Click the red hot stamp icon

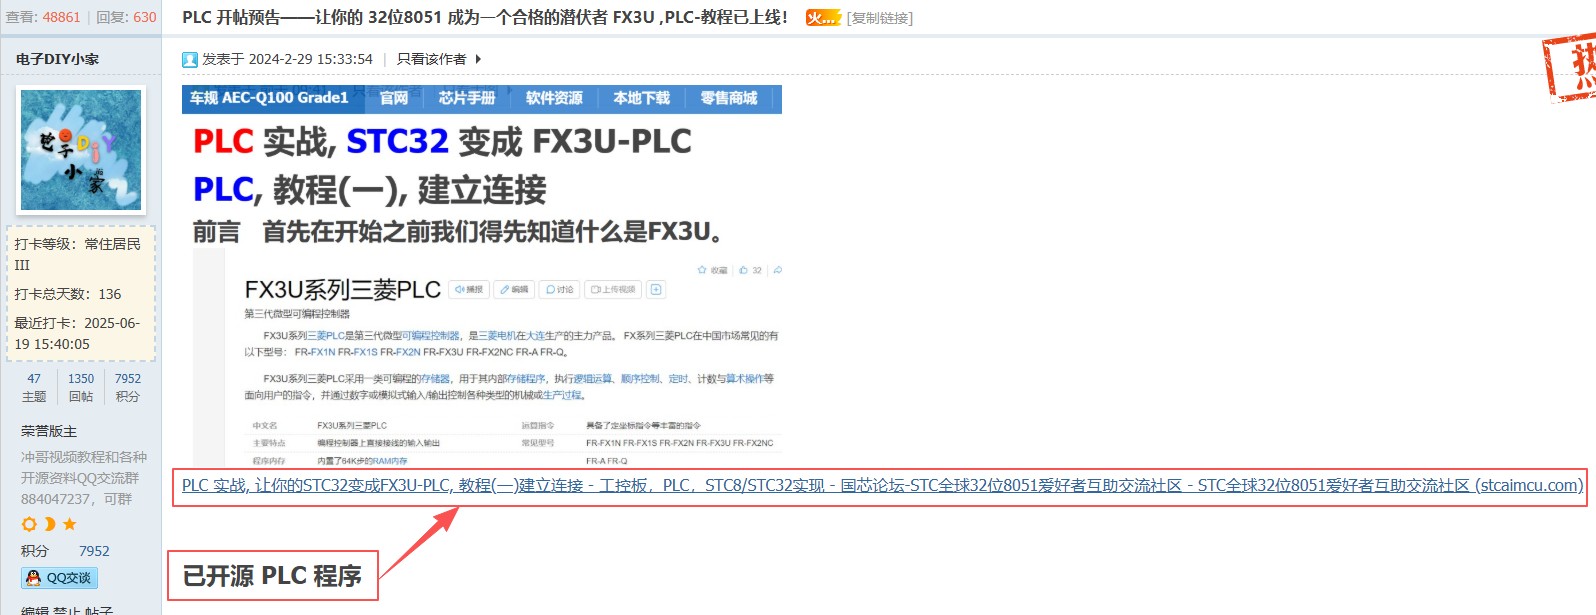pos(1572,66)
